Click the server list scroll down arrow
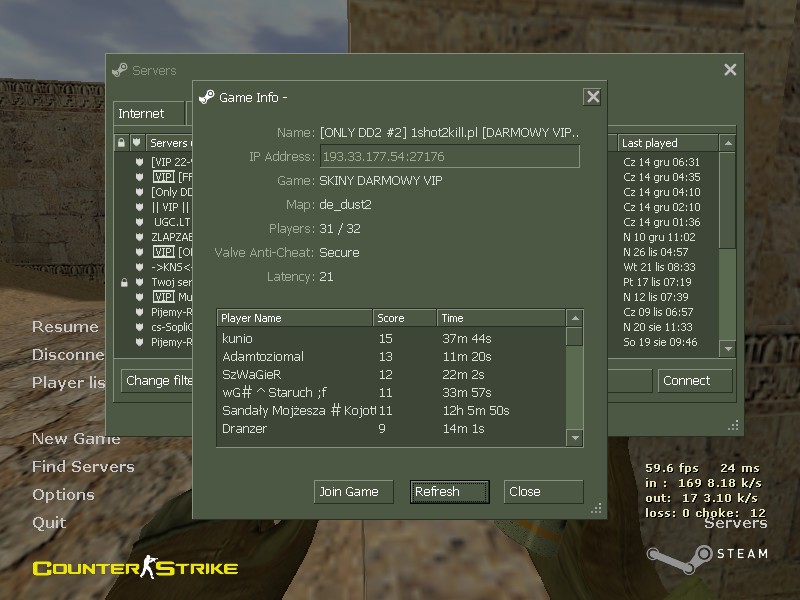This screenshot has height=600, width=800. (728, 348)
